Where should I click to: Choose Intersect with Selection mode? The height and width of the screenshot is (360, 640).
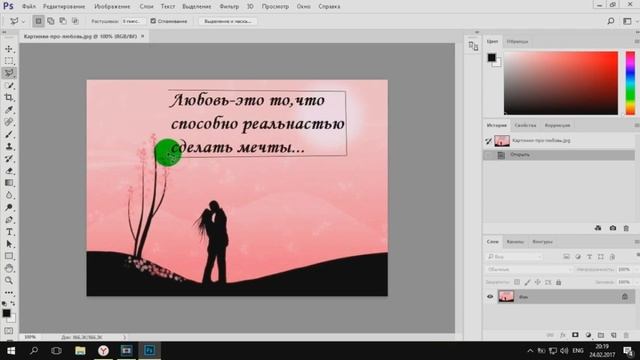(x=75, y=21)
